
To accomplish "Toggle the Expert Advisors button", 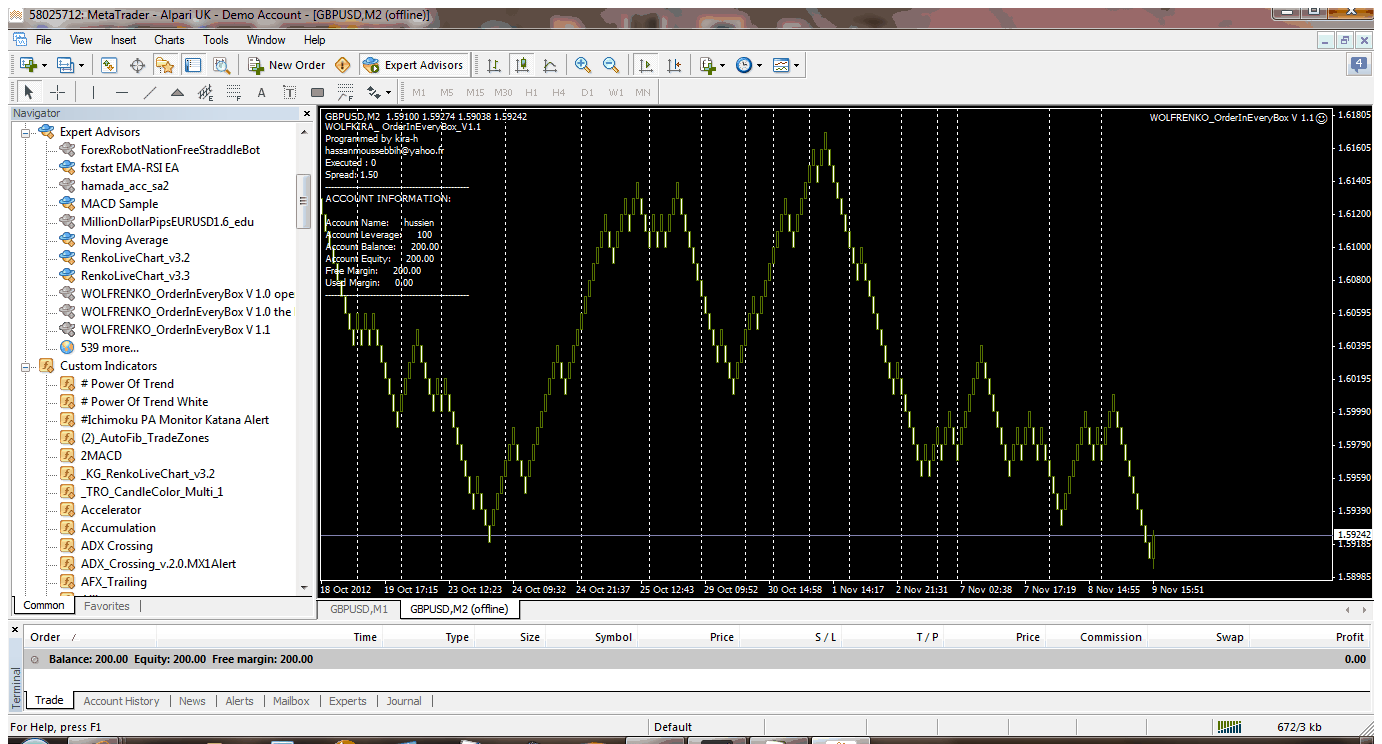I will coord(413,65).
